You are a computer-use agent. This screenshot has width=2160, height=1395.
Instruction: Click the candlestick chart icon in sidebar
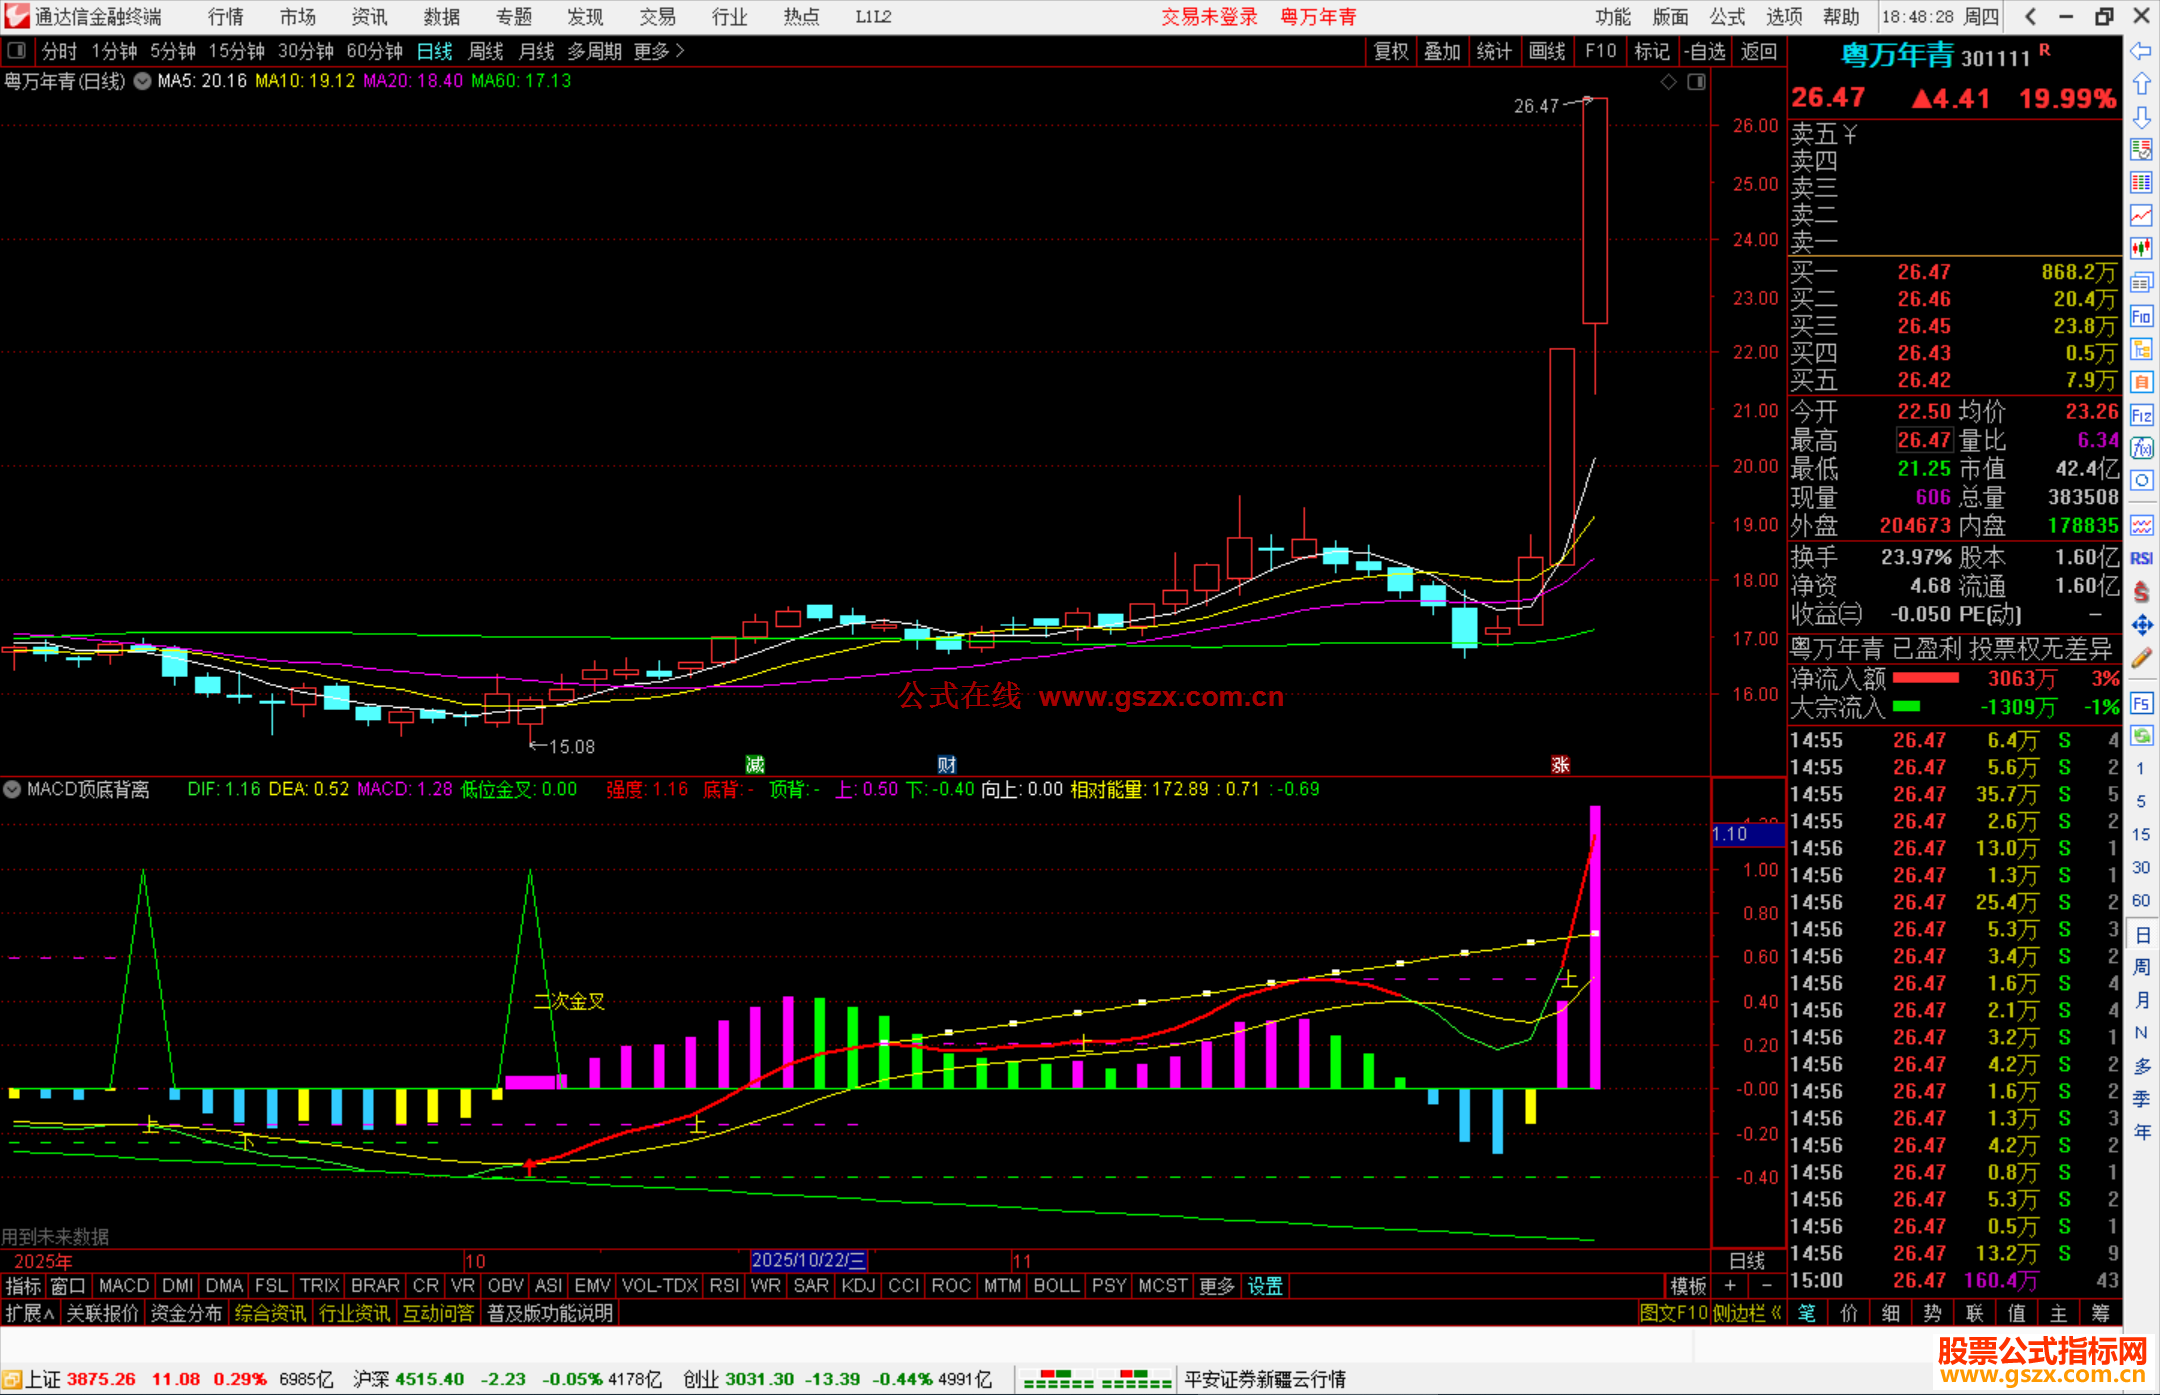(2141, 248)
